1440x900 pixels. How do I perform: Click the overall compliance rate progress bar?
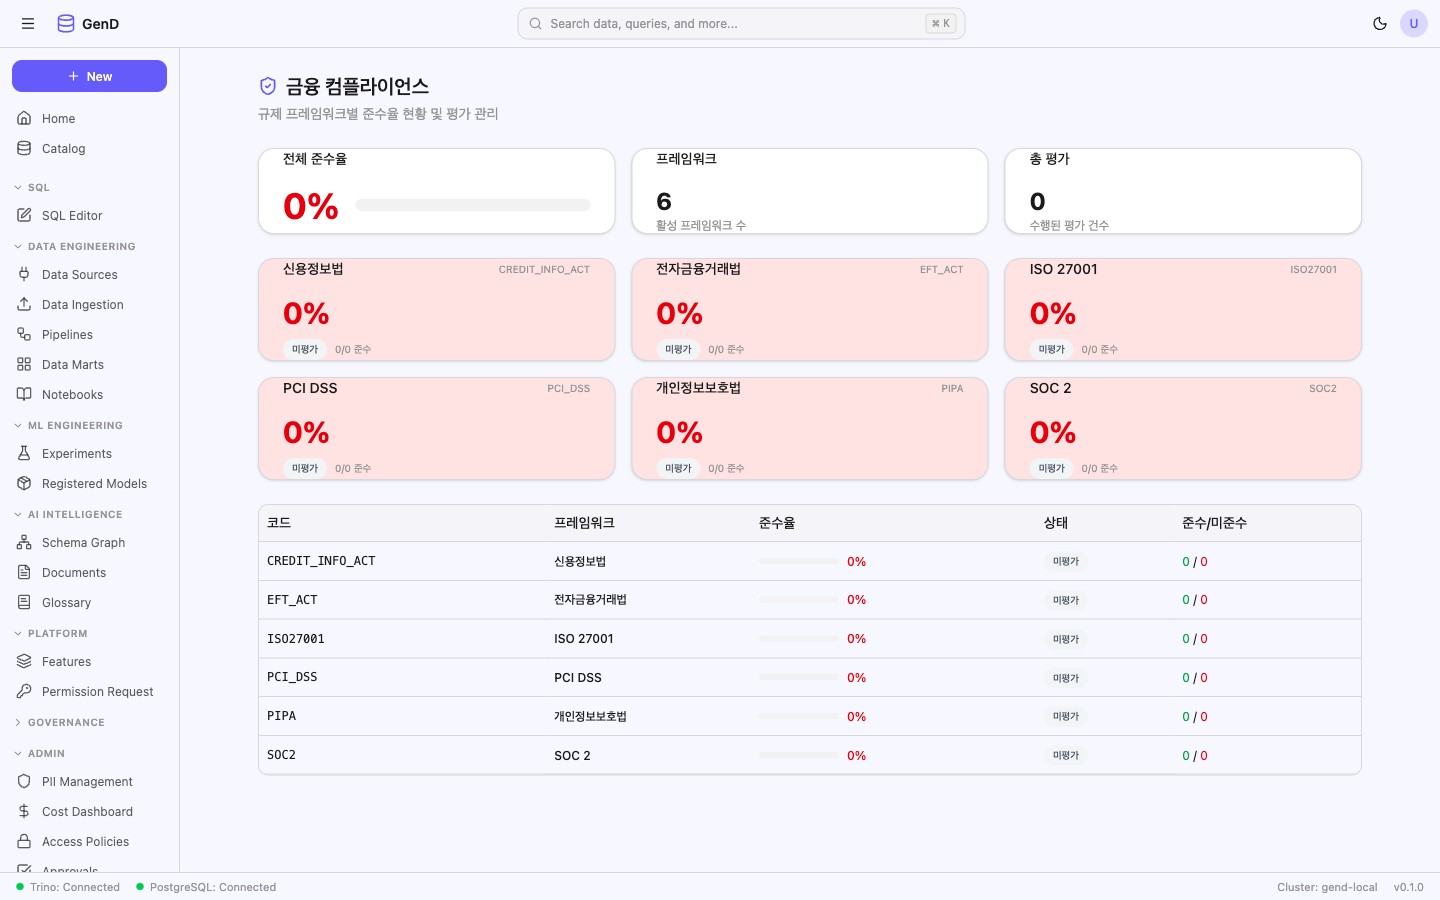coord(472,205)
